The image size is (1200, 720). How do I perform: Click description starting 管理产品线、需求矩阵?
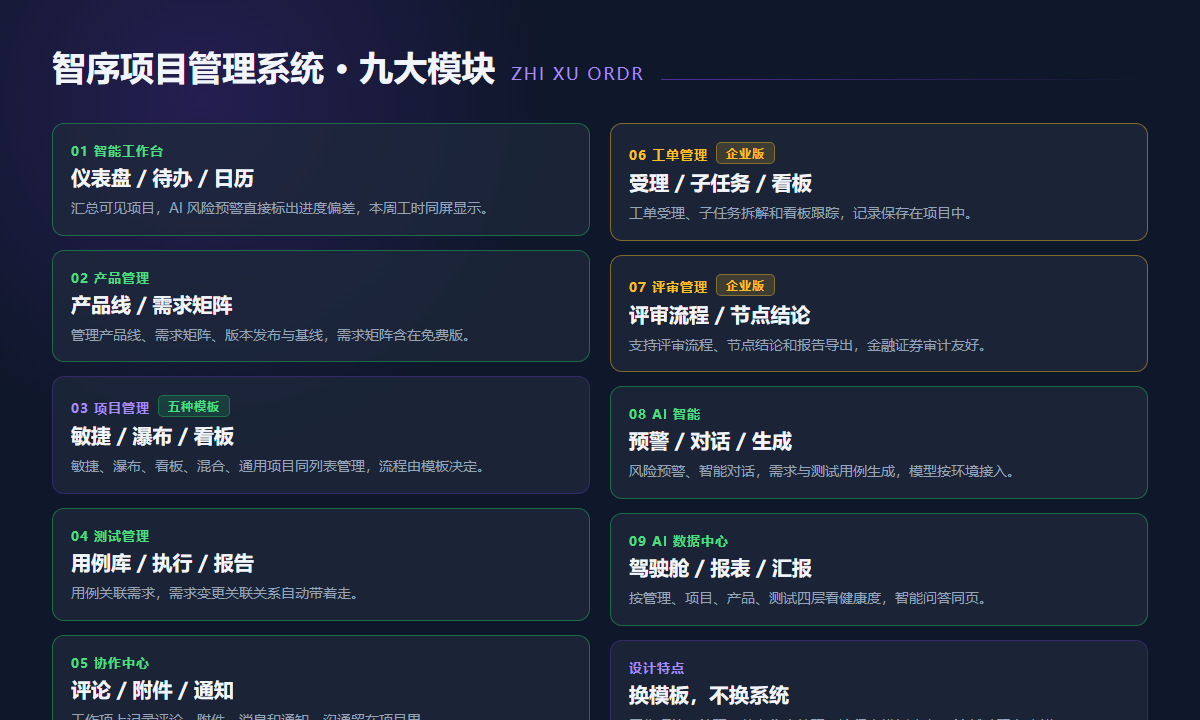point(271,335)
